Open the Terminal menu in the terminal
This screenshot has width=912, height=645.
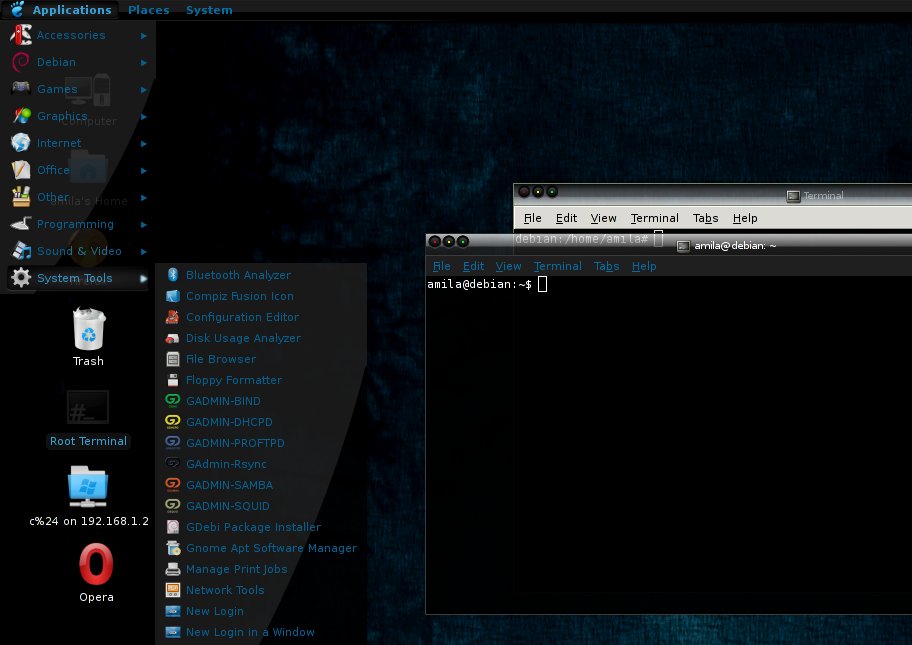[x=557, y=266]
